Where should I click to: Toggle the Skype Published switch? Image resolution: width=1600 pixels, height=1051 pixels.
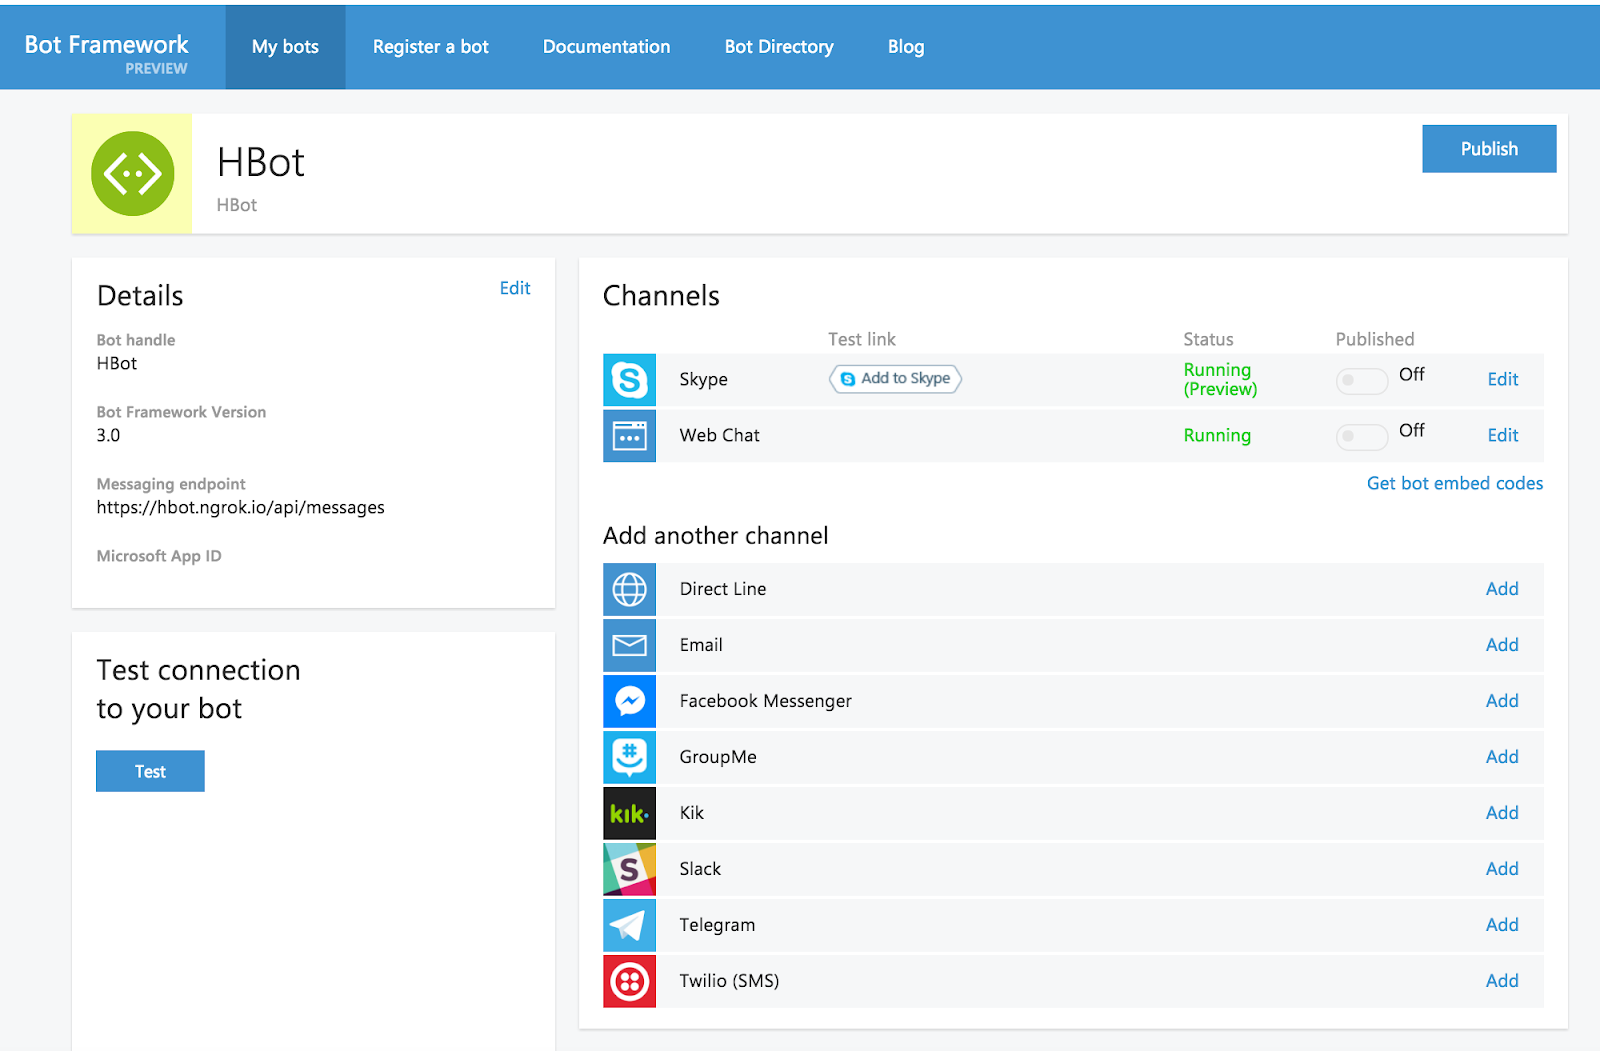pyautogui.click(x=1361, y=381)
